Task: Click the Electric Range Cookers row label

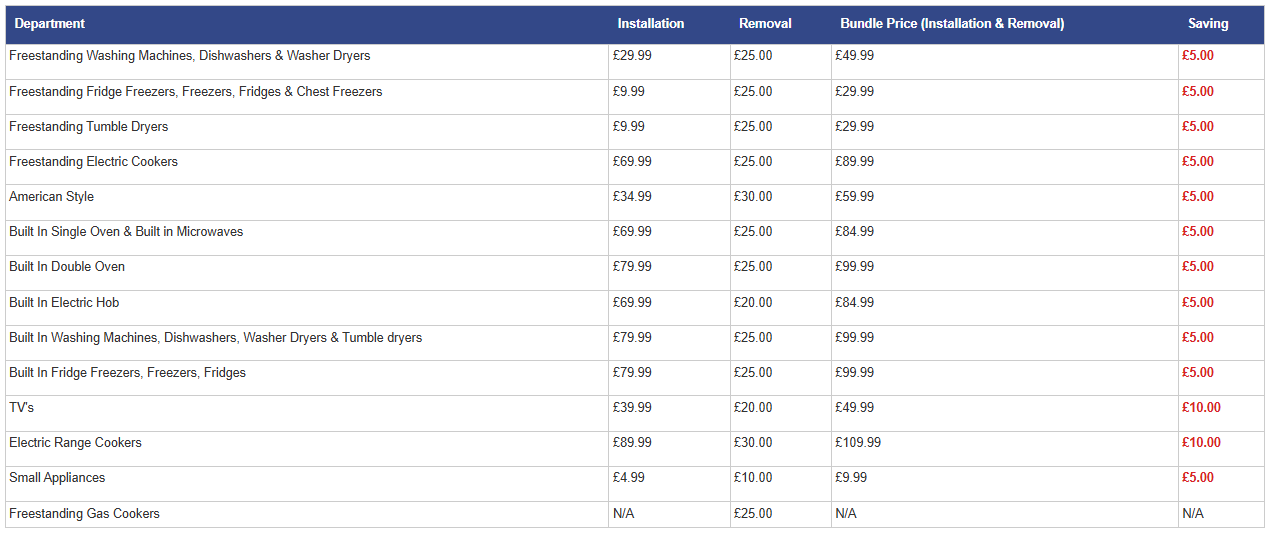Action: tap(76, 443)
